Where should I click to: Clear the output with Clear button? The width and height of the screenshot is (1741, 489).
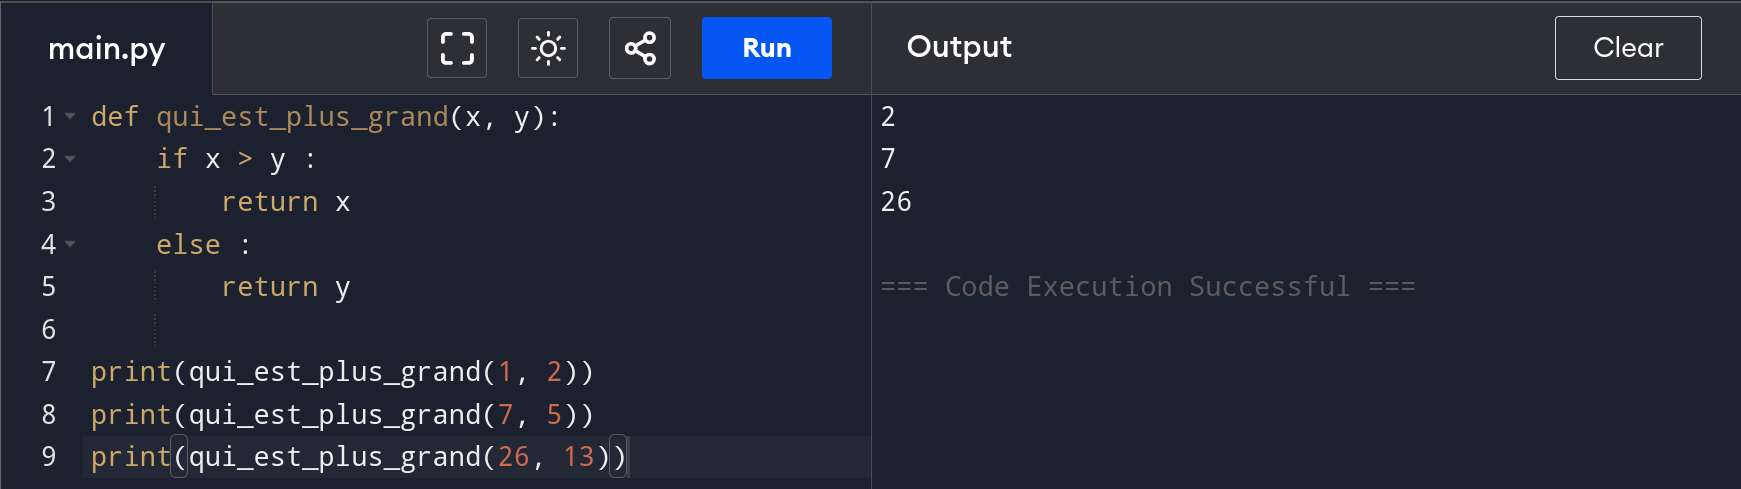tap(1627, 48)
